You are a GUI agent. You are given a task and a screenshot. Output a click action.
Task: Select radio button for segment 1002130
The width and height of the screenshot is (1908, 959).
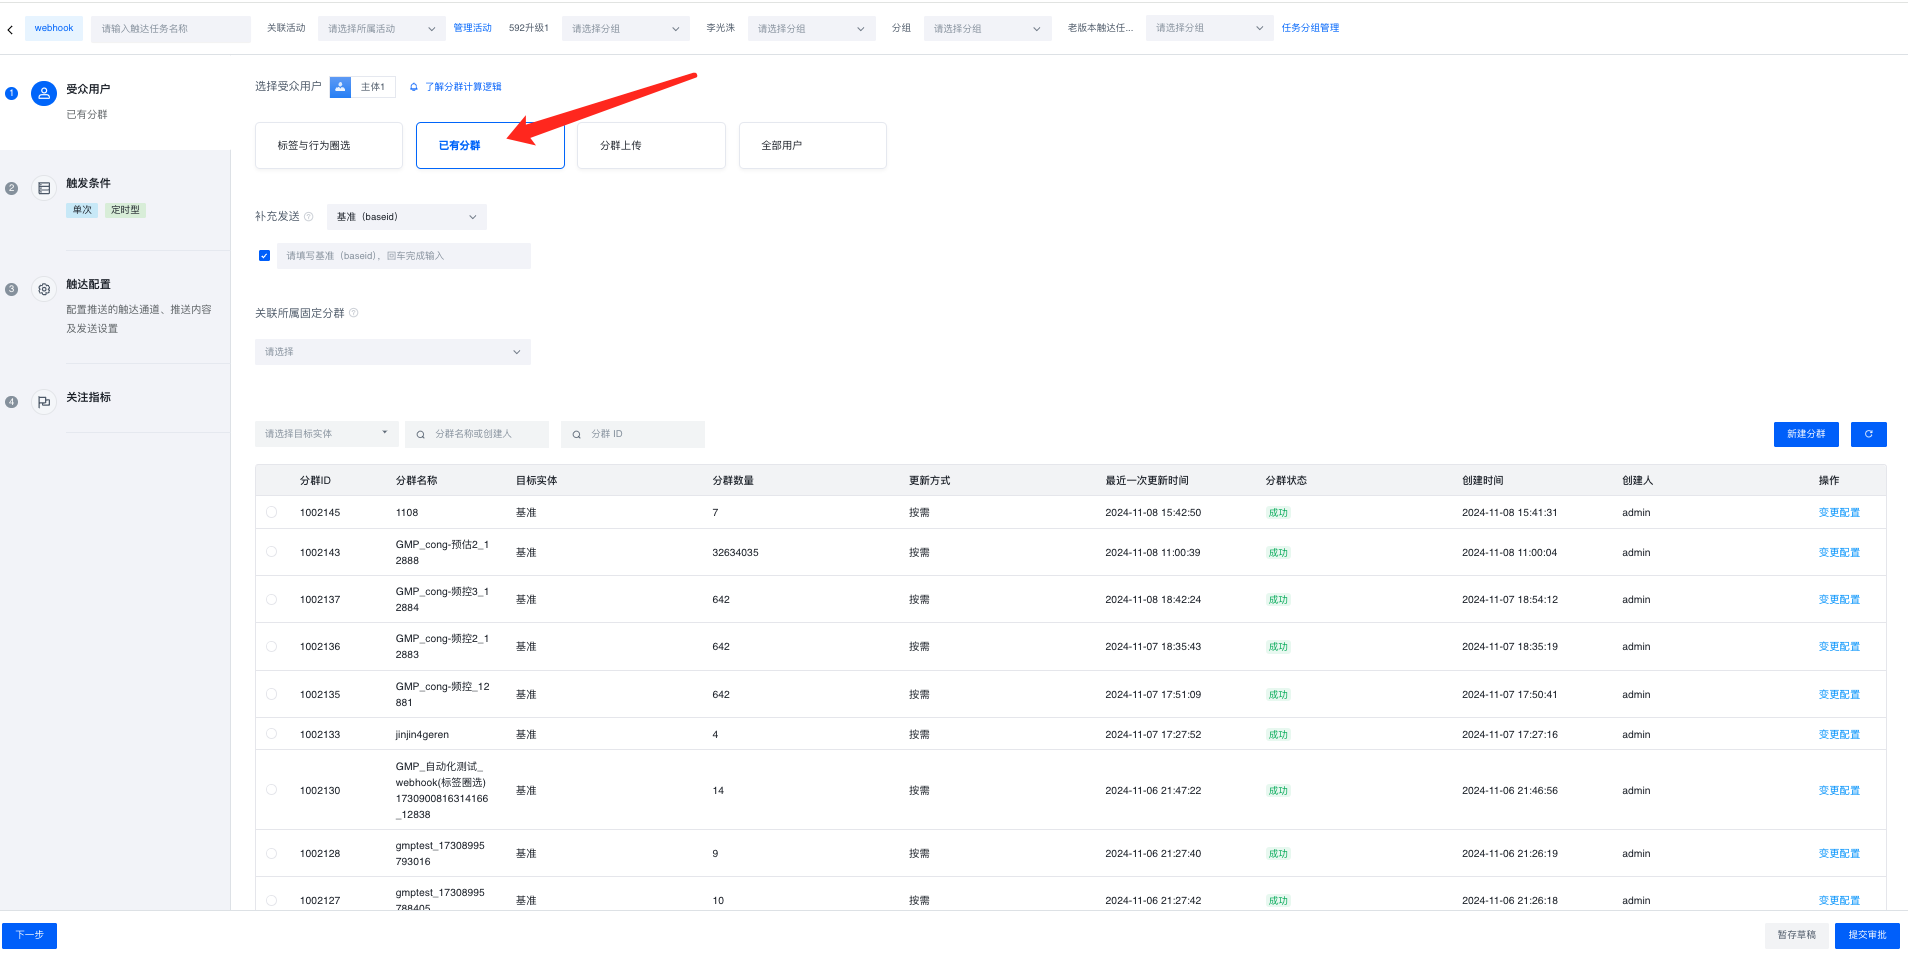coord(271,790)
